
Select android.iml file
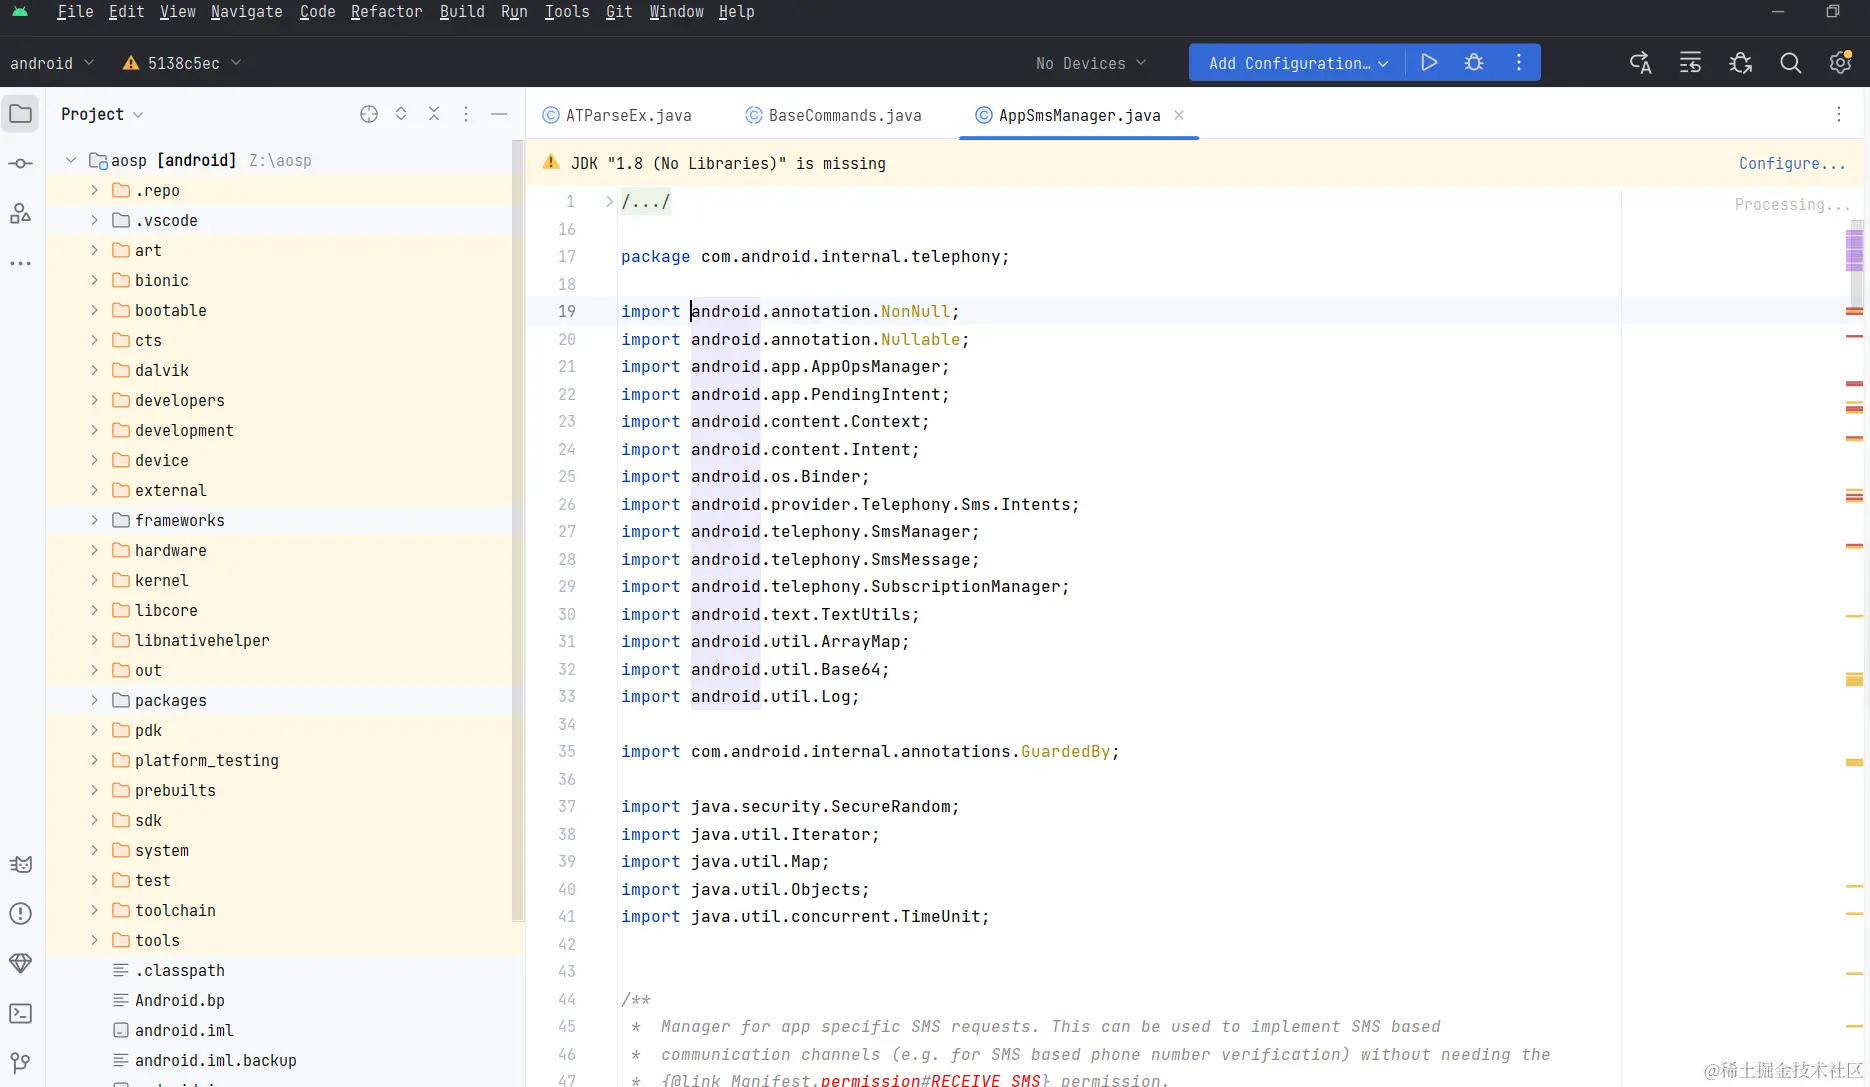184,1030
